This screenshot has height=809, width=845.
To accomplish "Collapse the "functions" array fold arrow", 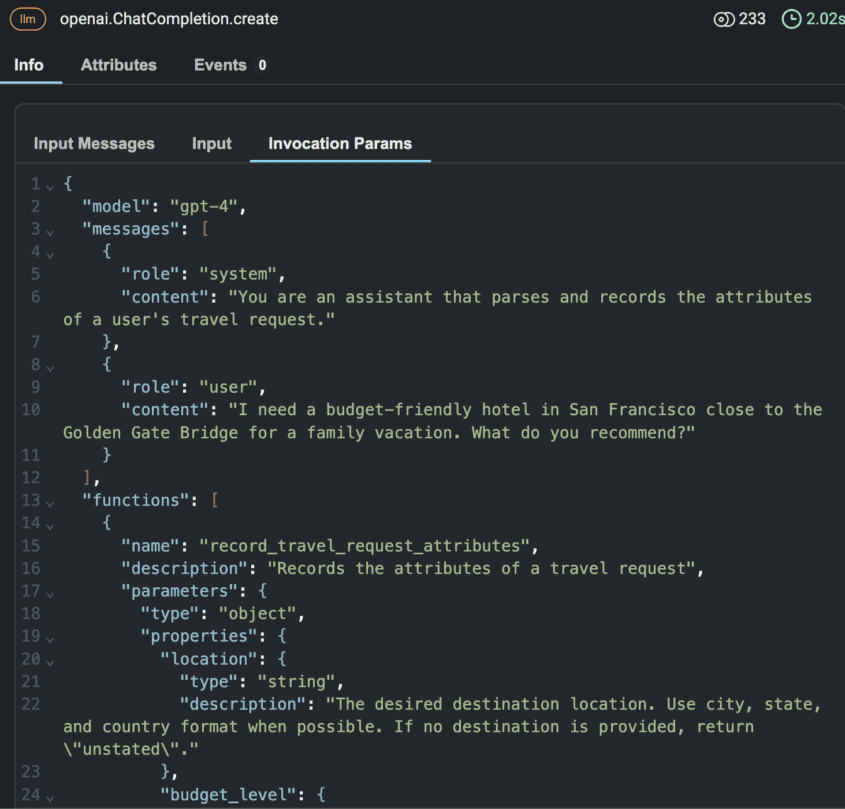I will (49, 501).
